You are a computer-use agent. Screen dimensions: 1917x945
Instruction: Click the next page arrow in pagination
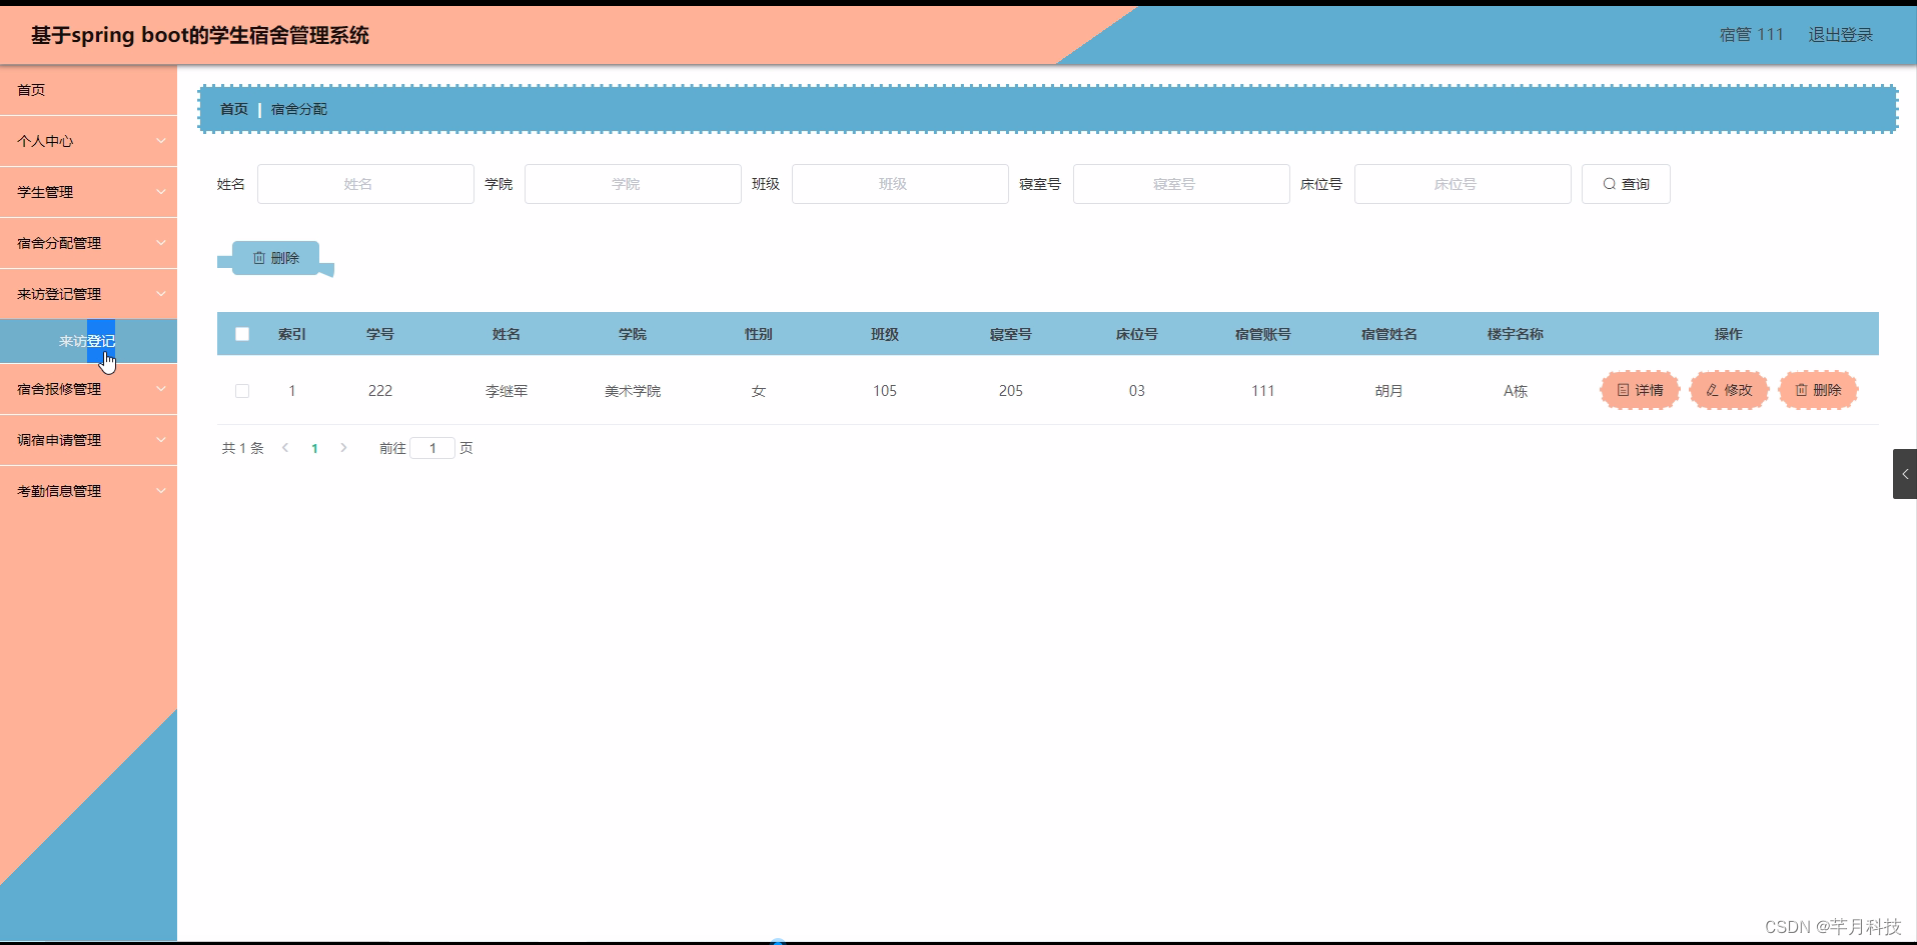click(343, 448)
